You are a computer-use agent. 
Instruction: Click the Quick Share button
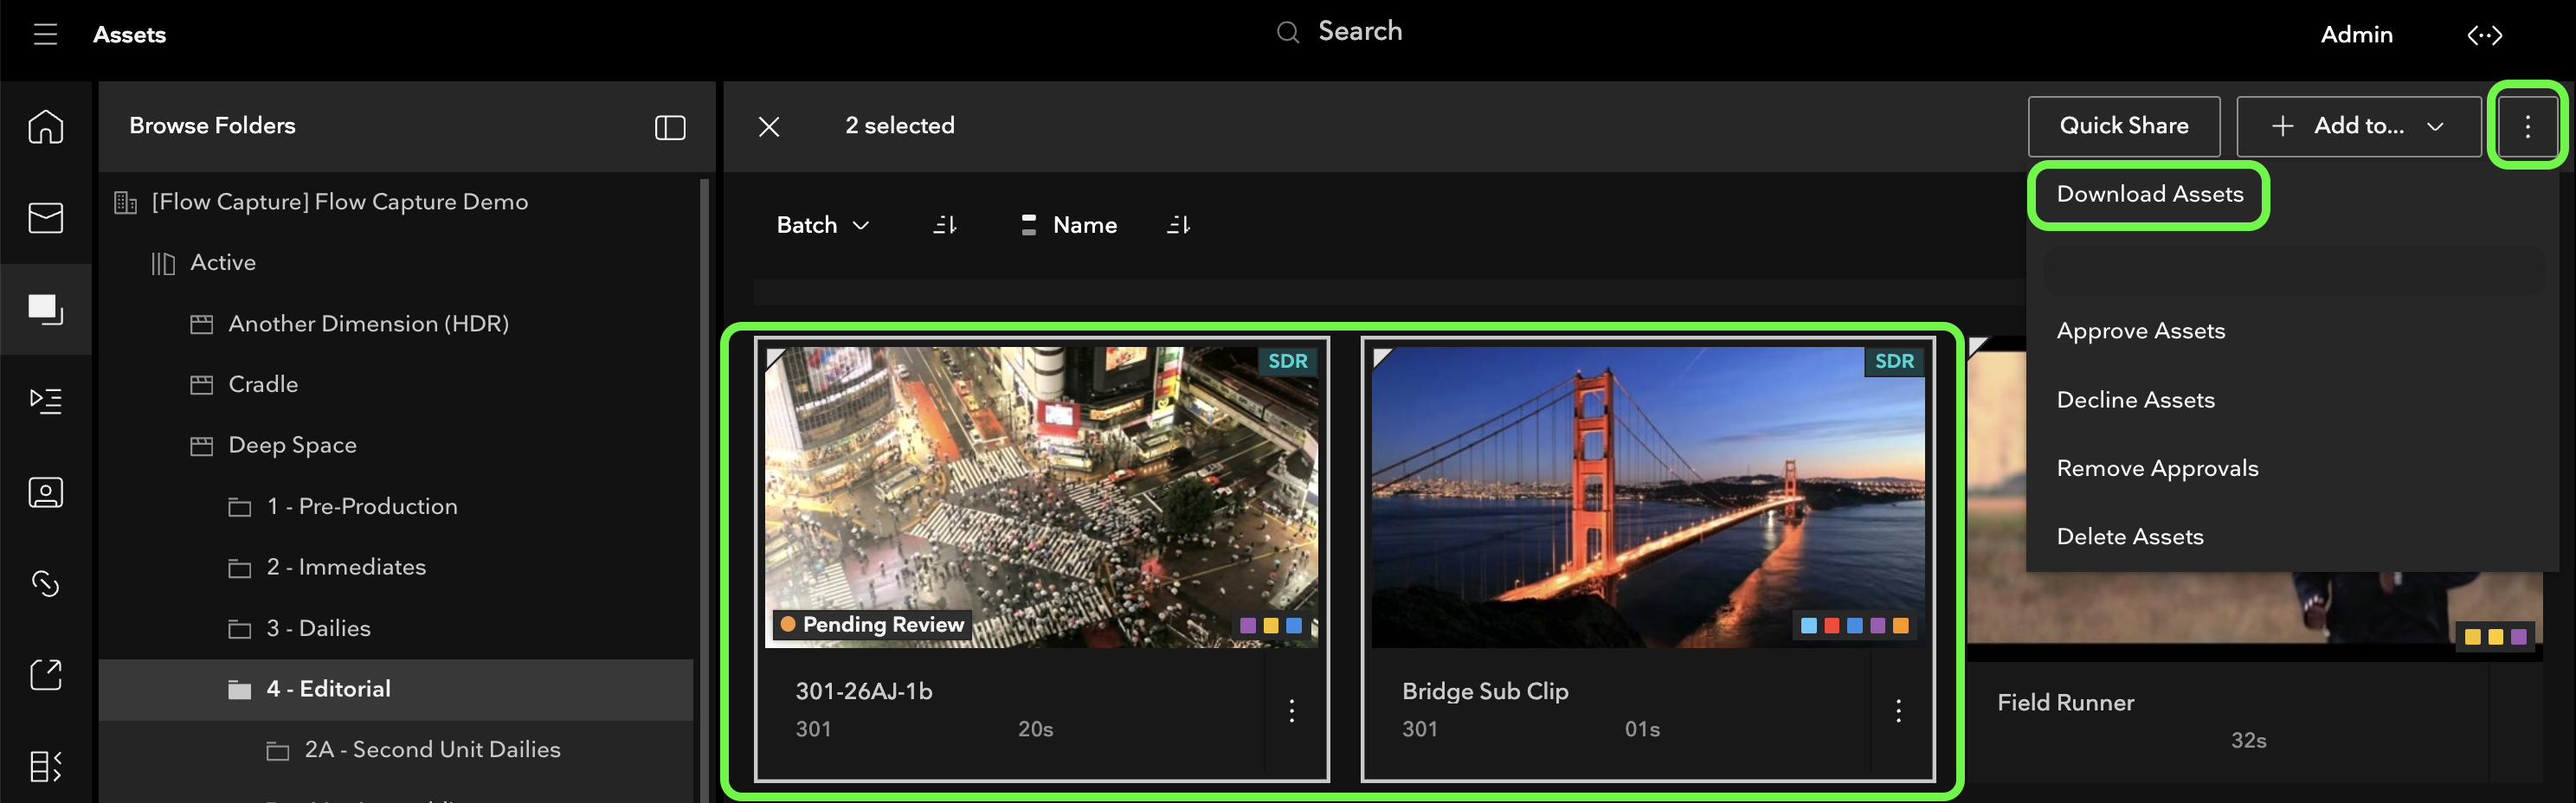pos(2124,126)
